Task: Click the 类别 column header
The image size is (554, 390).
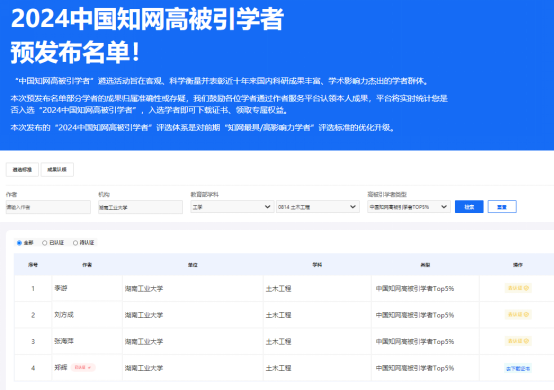Action: [x=425, y=265]
